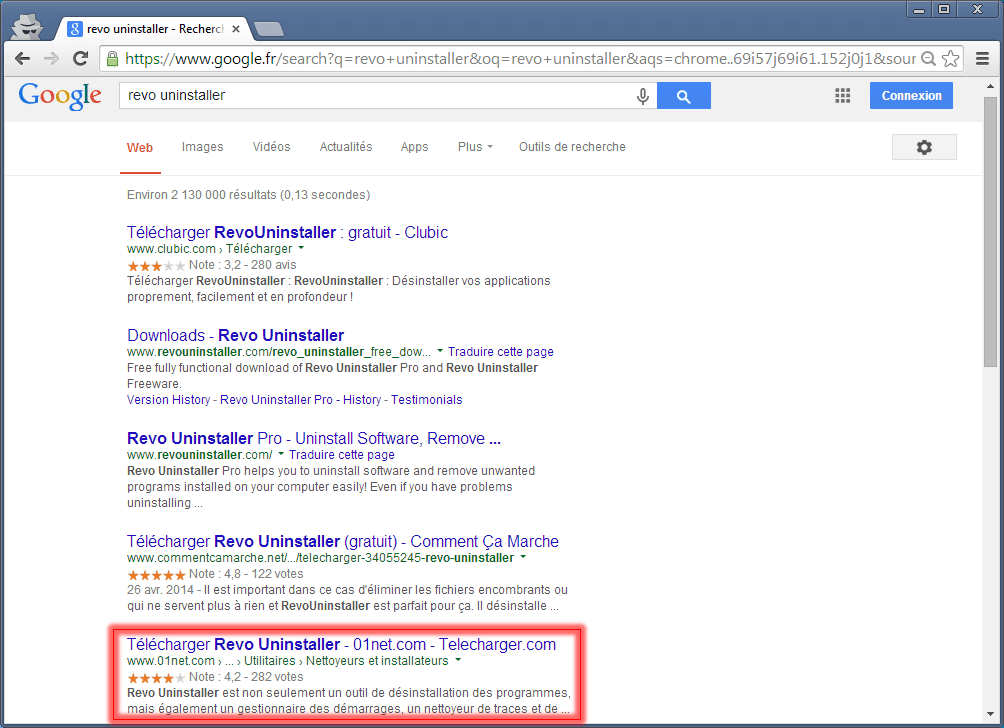This screenshot has width=1004, height=728.
Task: Expand the Plus dropdown menu
Action: coord(475,147)
